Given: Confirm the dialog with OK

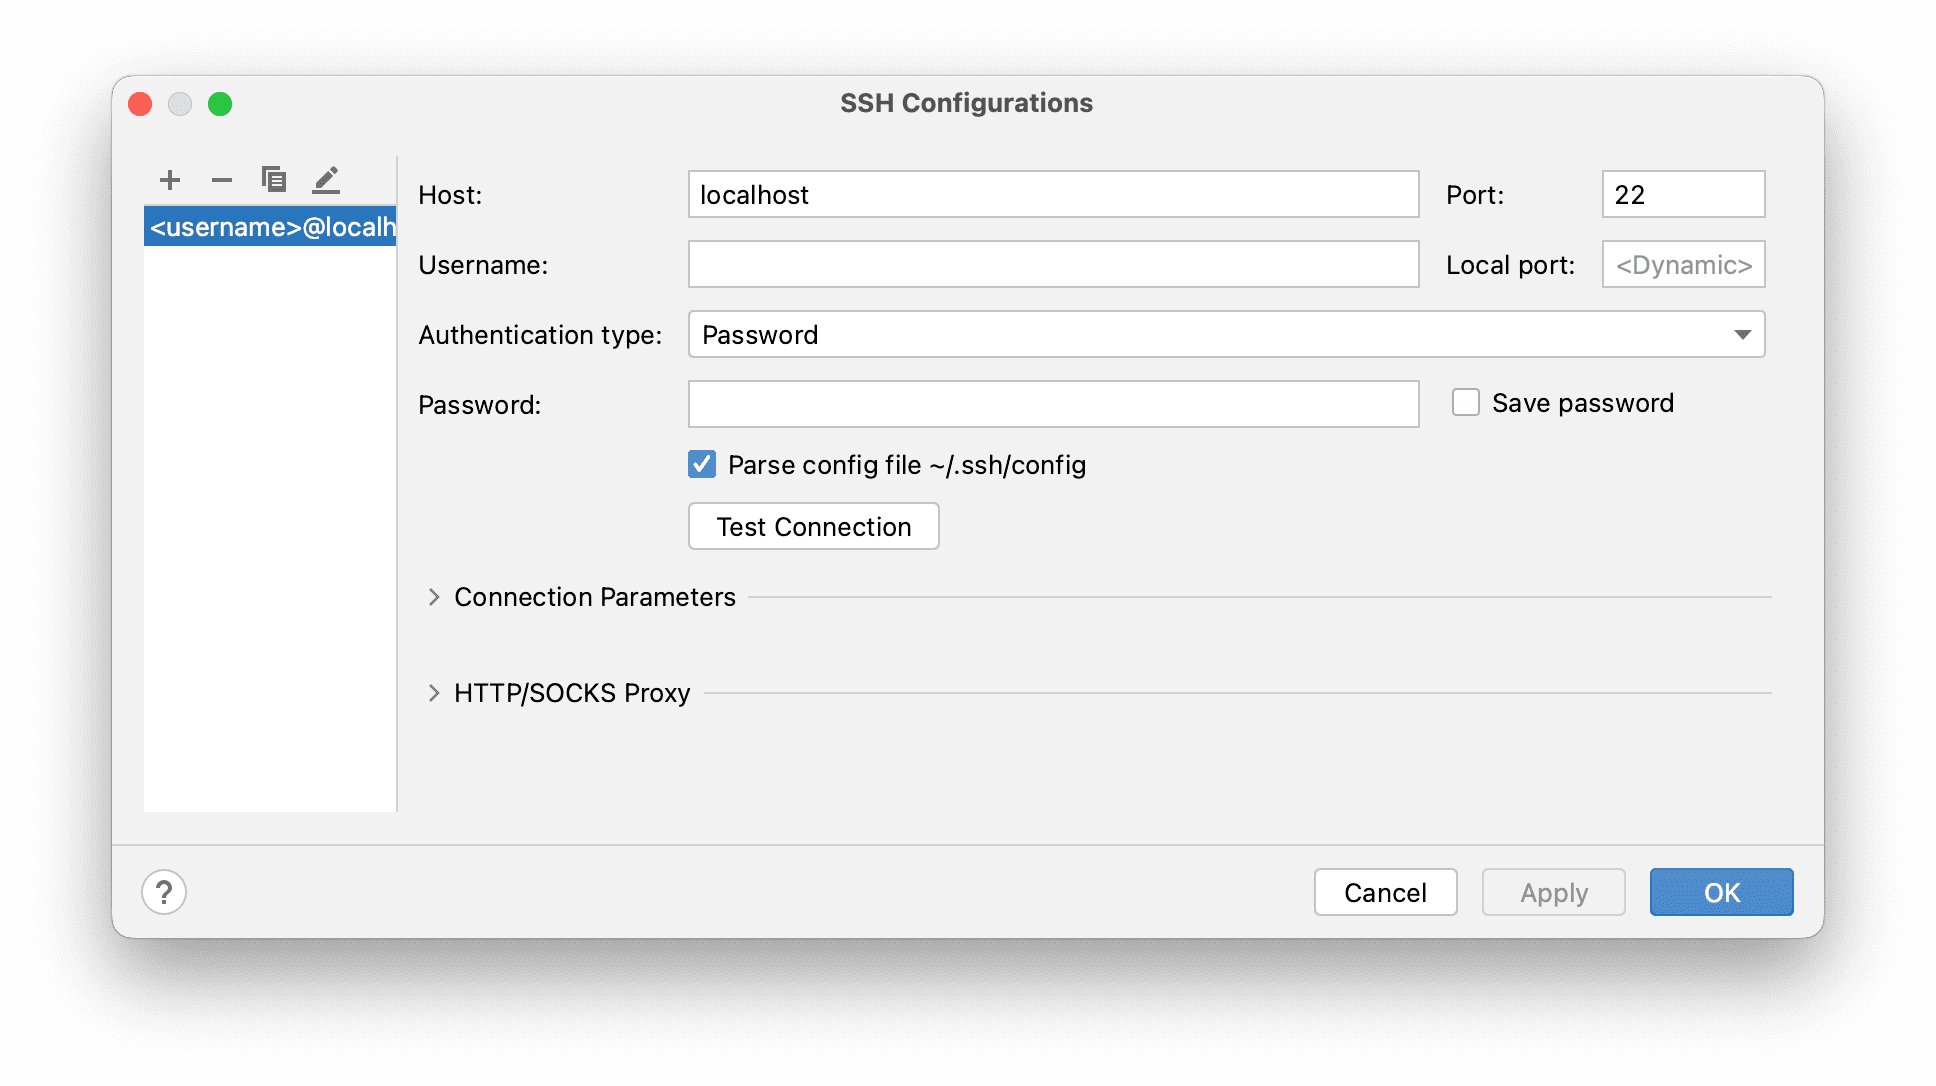Looking at the screenshot, I should (1721, 892).
